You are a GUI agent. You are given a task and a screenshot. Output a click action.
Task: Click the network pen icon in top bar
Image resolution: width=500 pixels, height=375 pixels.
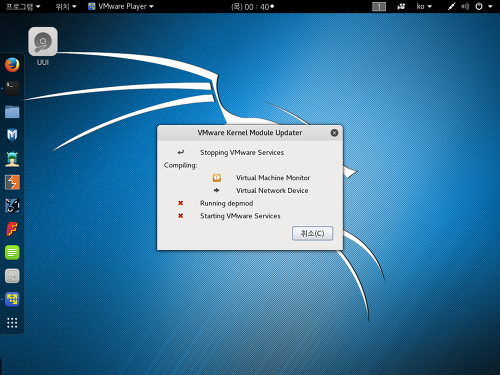pos(451,7)
